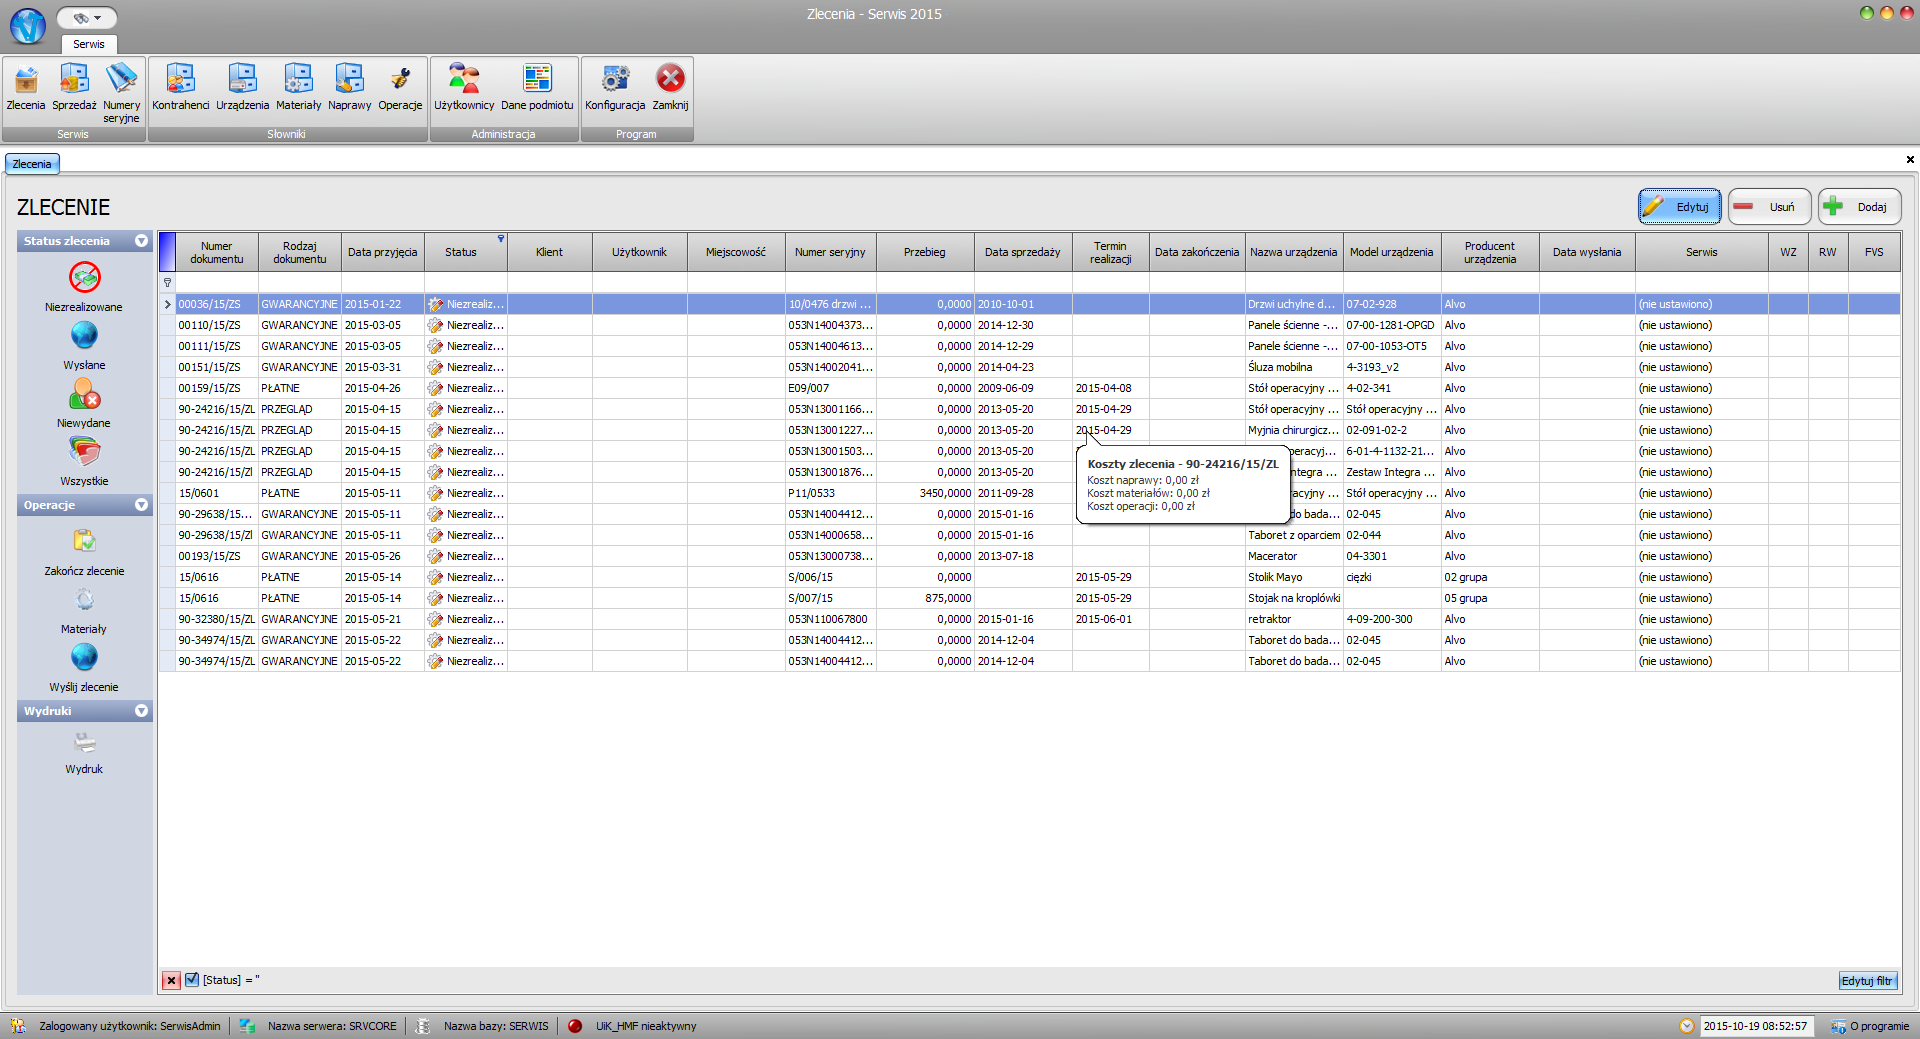Click Wyślij zlecenie globe icon
The image size is (1920, 1039).
pos(85,658)
